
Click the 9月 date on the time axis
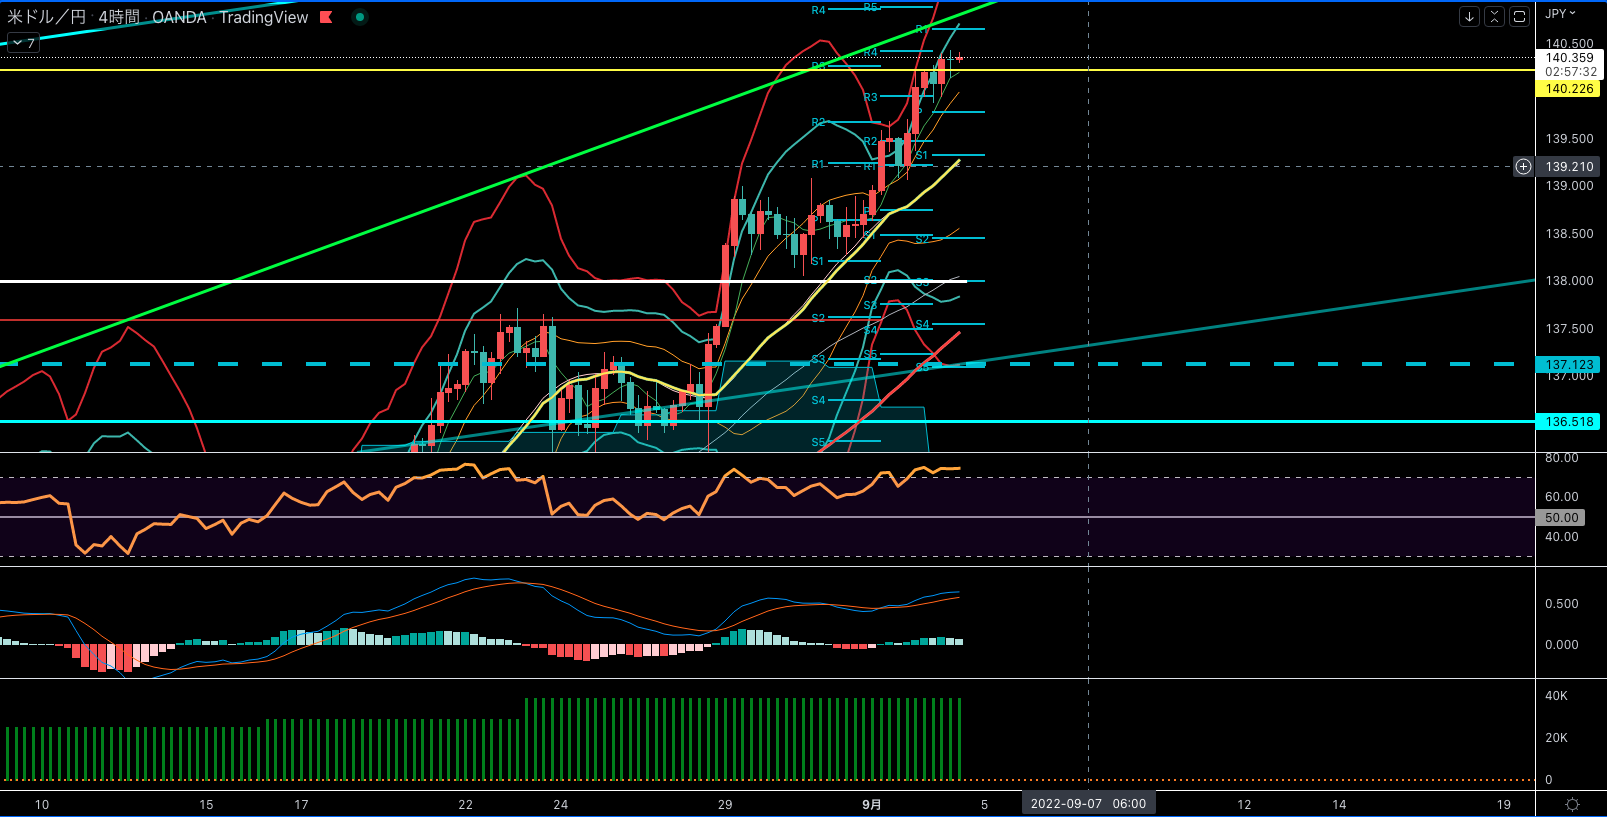pyautogui.click(x=872, y=805)
